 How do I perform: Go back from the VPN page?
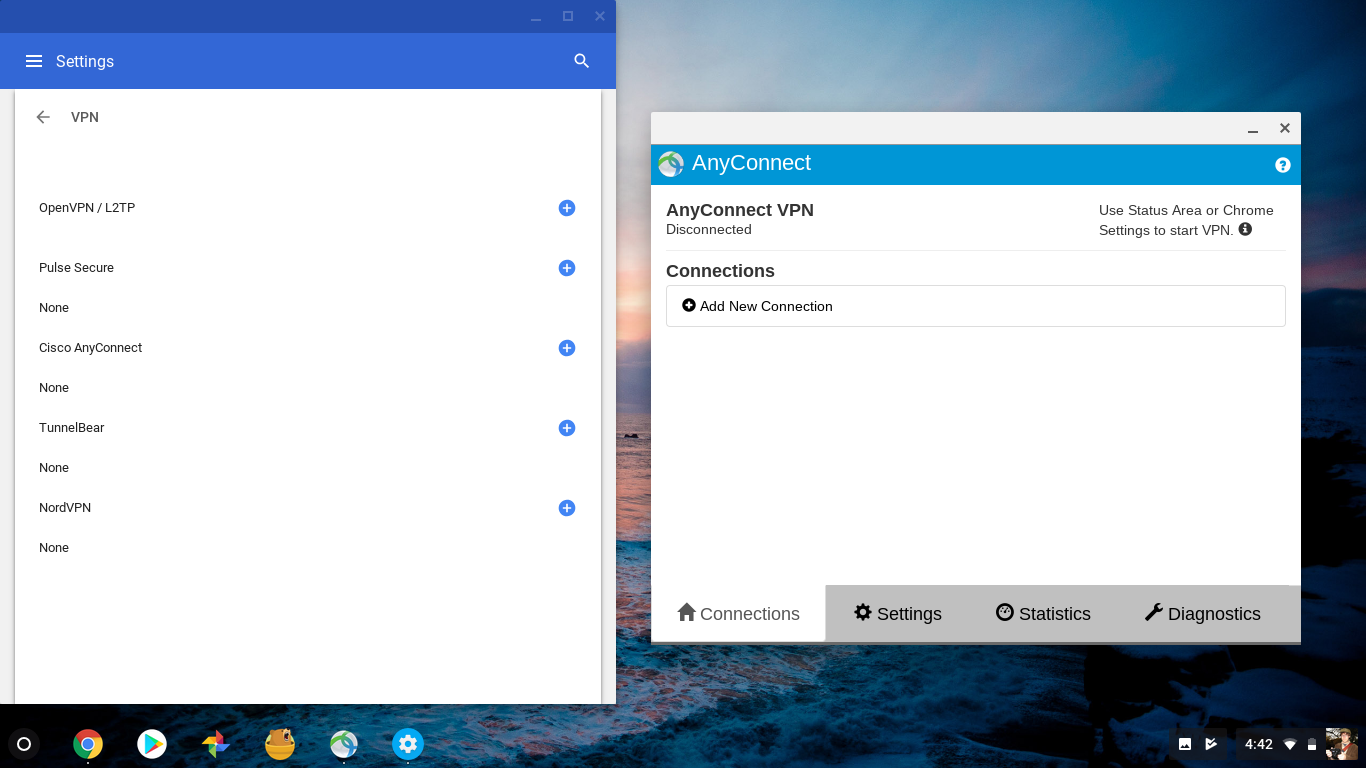tap(43, 117)
